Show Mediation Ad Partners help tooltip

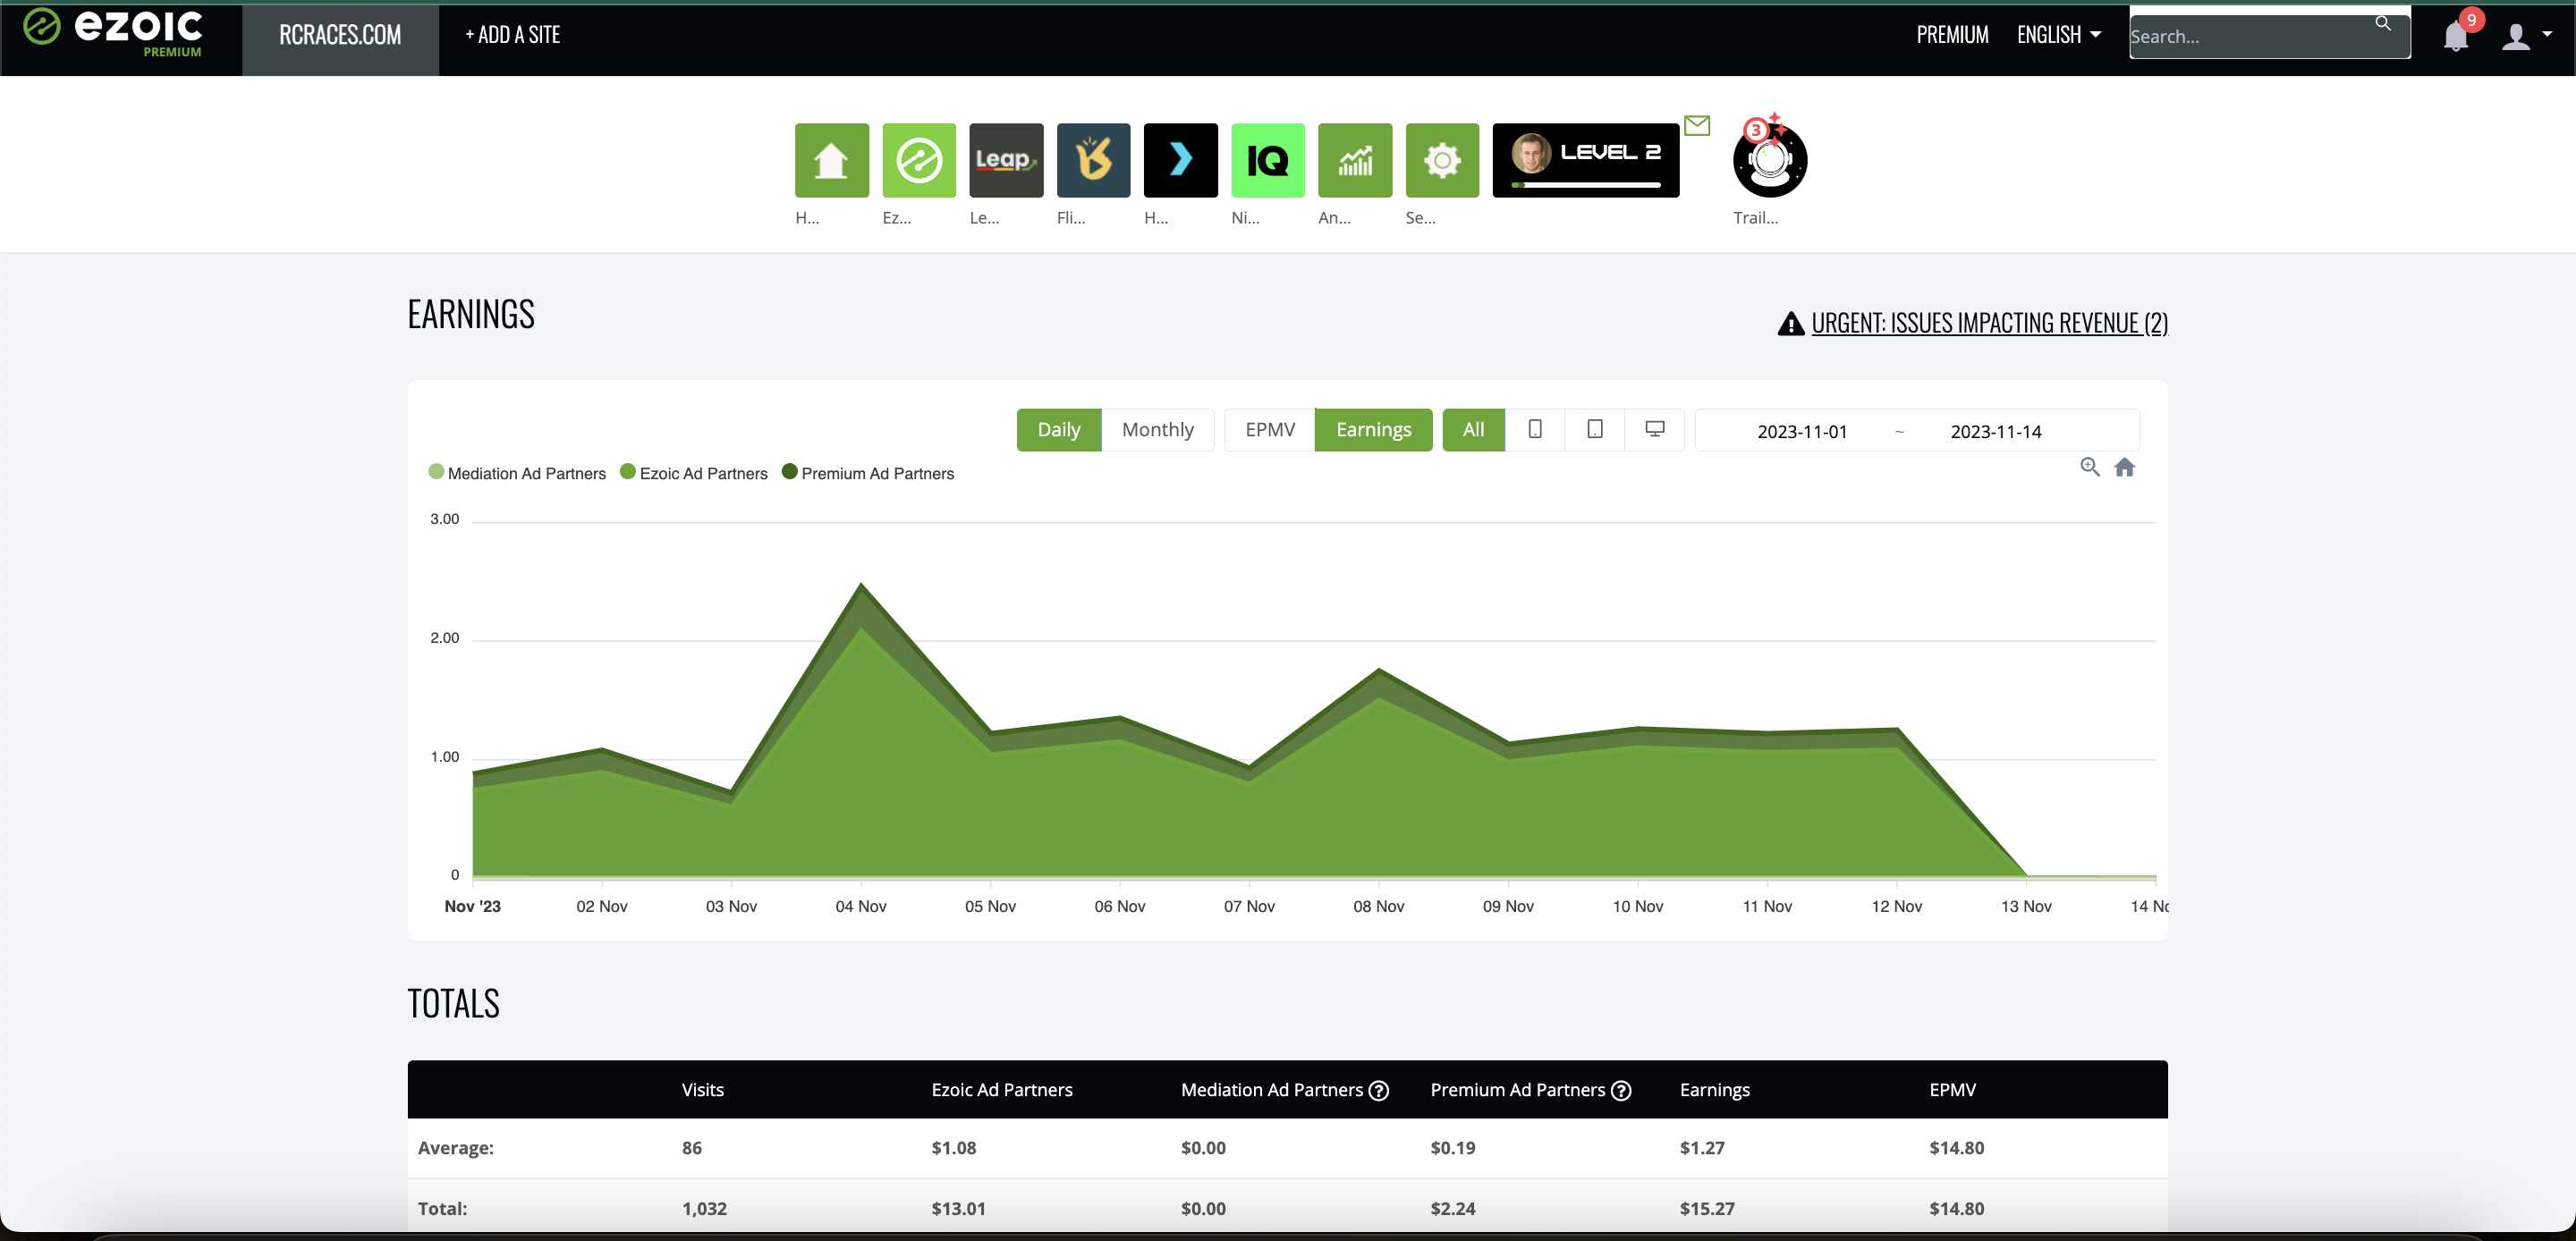[x=1378, y=1090]
